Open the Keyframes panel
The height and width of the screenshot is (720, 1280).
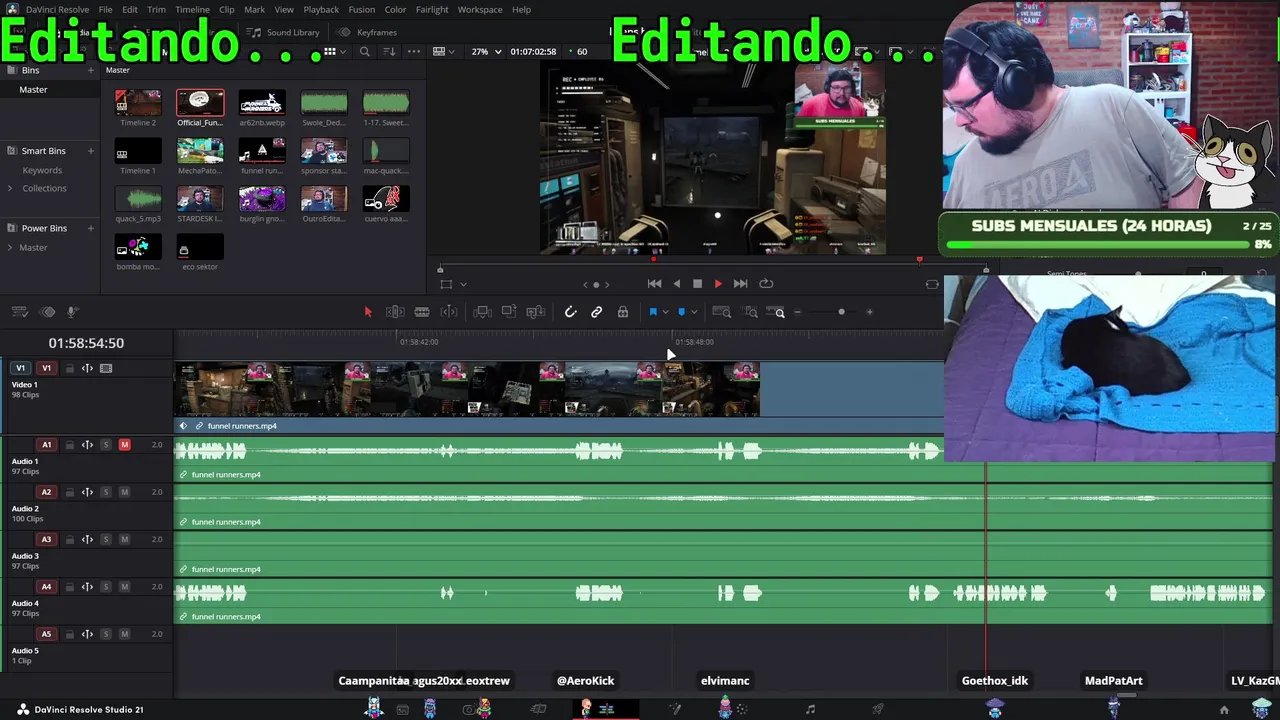point(367,32)
